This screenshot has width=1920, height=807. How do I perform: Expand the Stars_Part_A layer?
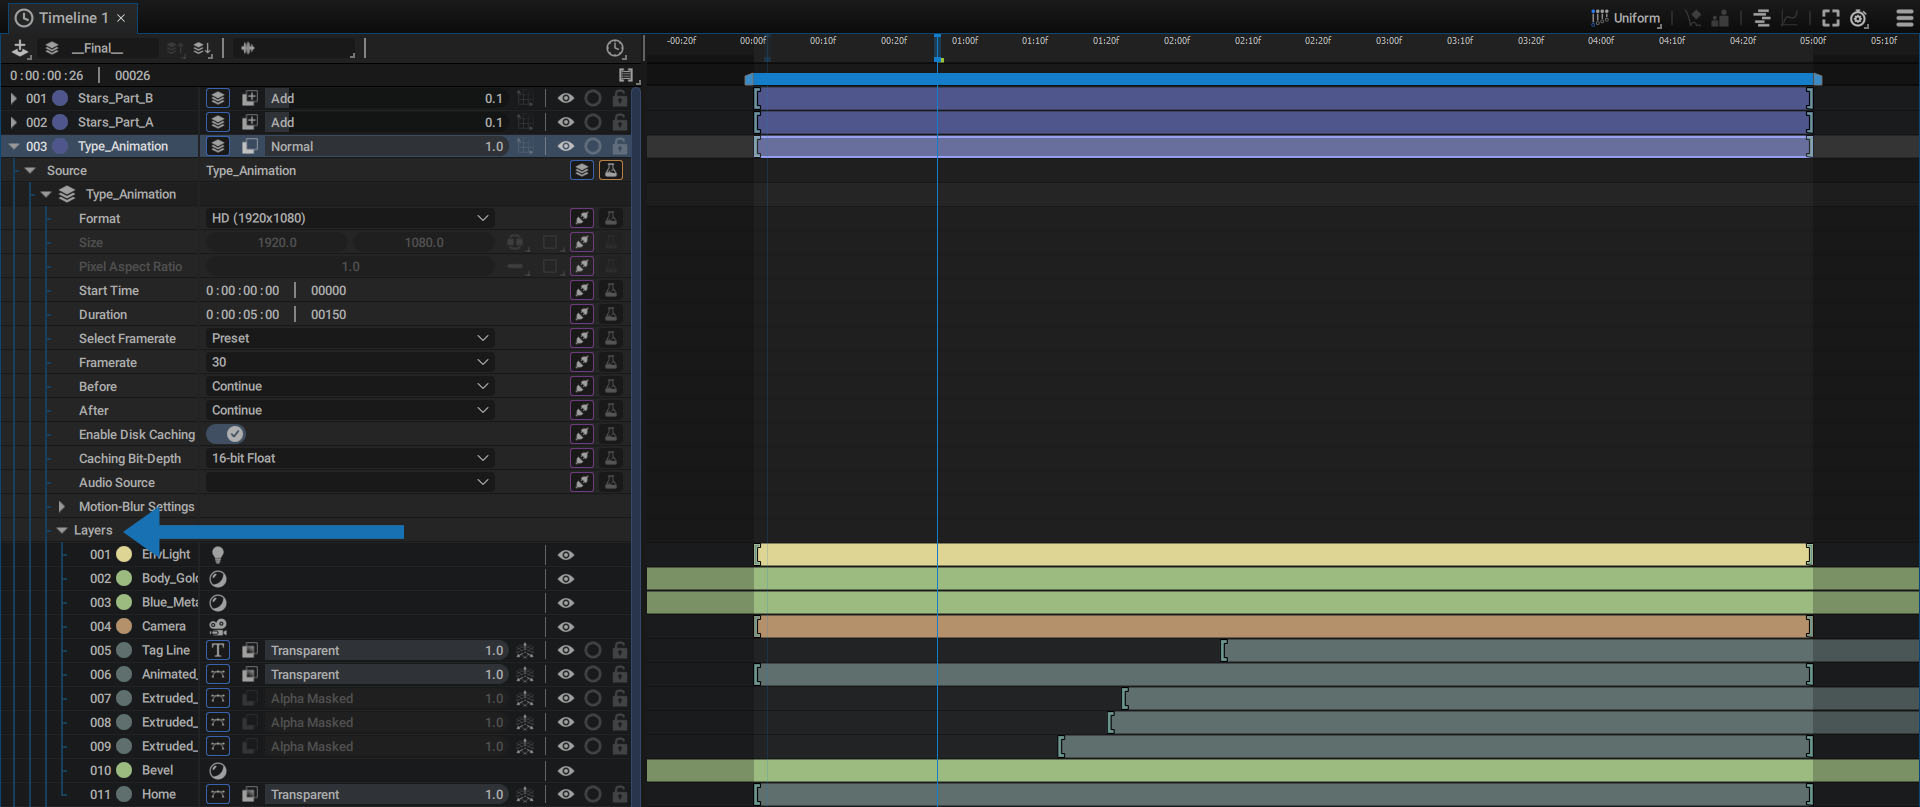[13, 122]
